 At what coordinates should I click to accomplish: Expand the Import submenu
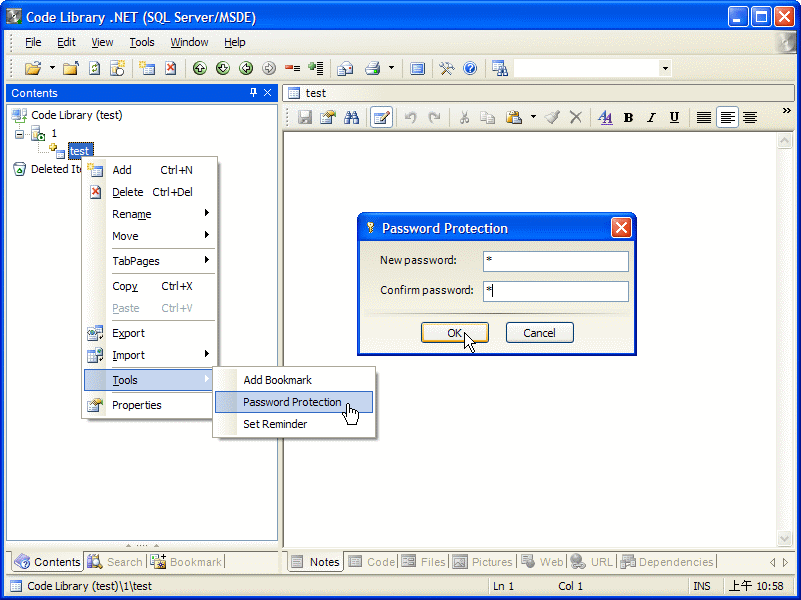coord(149,355)
